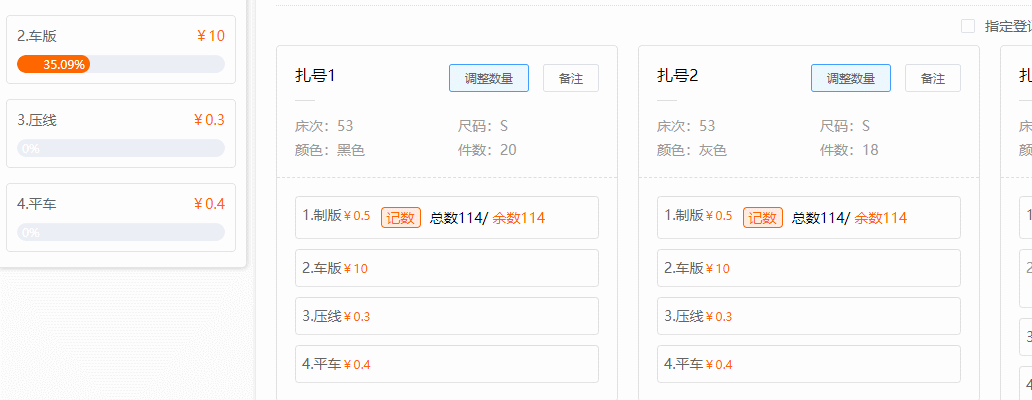The width and height of the screenshot is (1032, 400).
Task: Open the 4.平车 card in left panel
Action: pyautogui.click(x=120, y=204)
